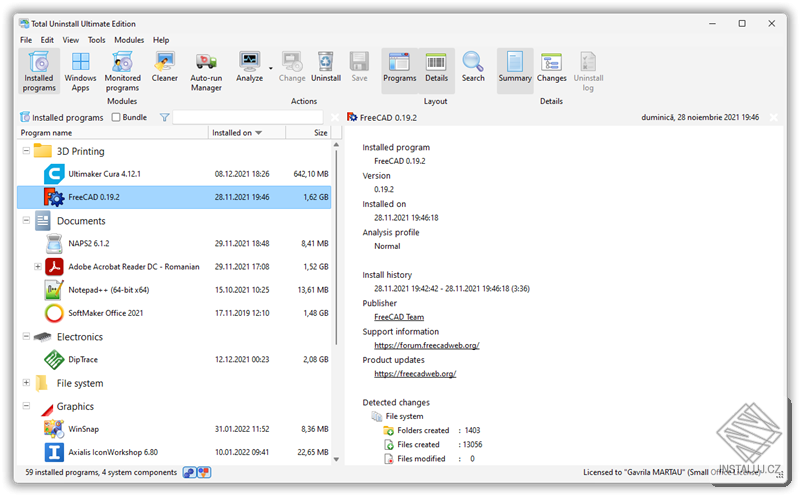Switch to the Windows Apps module
Viewport: 800px width, 496px height.
(80, 71)
